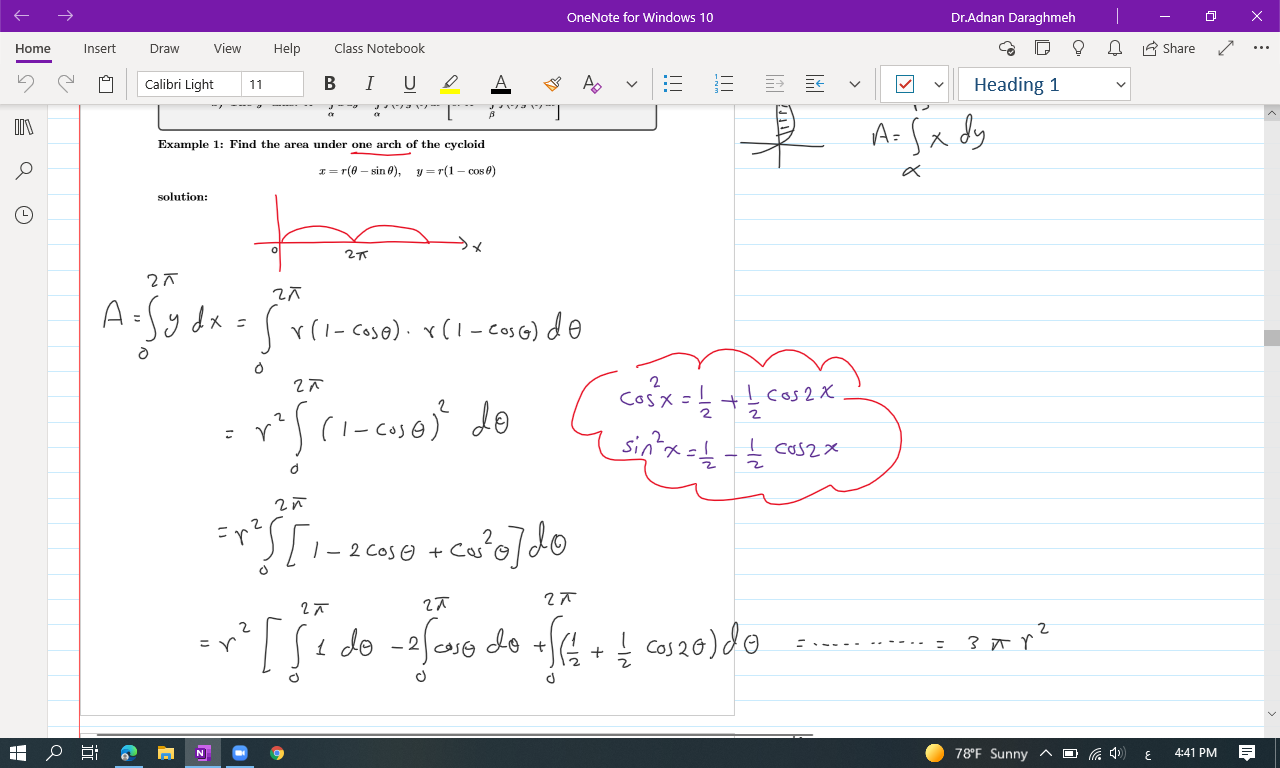This screenshot has height=768, width=1280.
Task: Click the OneNote icon in the taskbar
Action: pos(201,752)
